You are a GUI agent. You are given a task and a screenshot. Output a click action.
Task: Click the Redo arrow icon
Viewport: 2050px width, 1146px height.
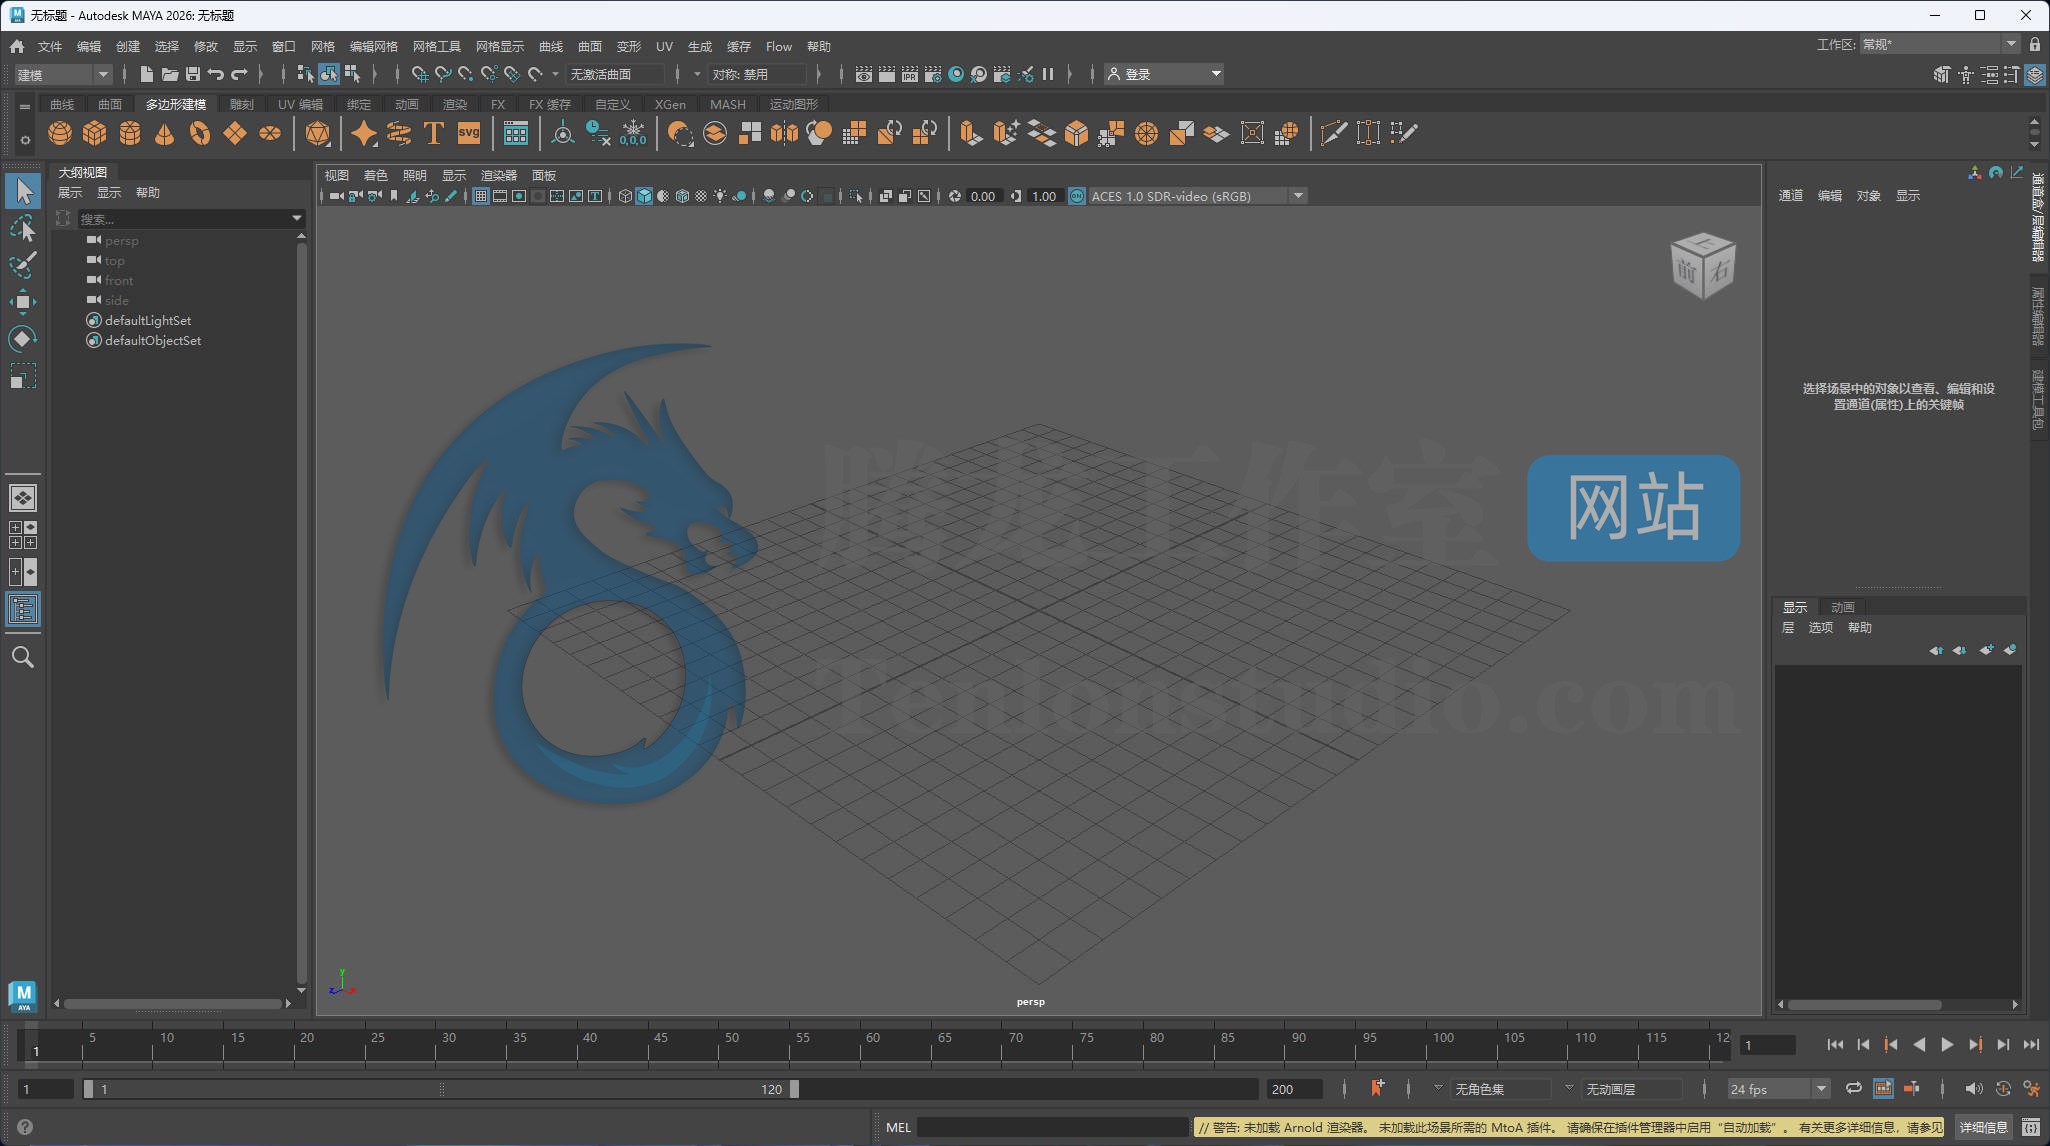point(239,74)
